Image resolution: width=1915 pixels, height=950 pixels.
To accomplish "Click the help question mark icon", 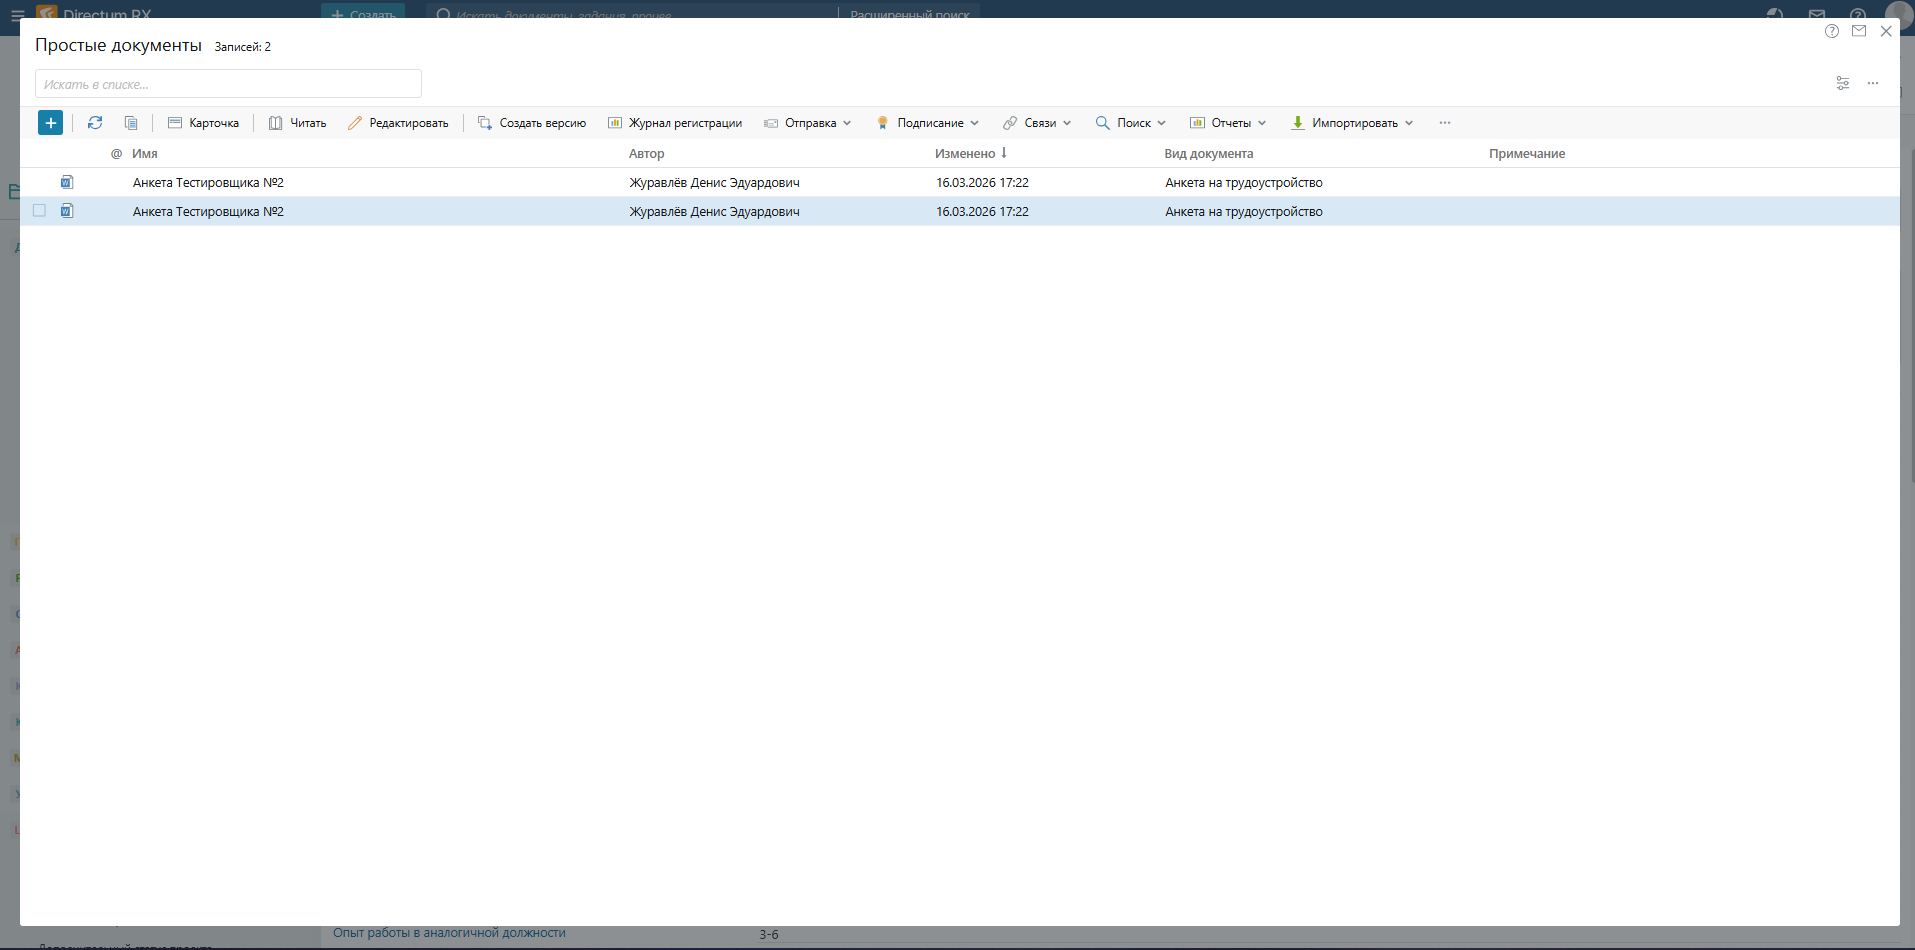I will coord(1831,31).
